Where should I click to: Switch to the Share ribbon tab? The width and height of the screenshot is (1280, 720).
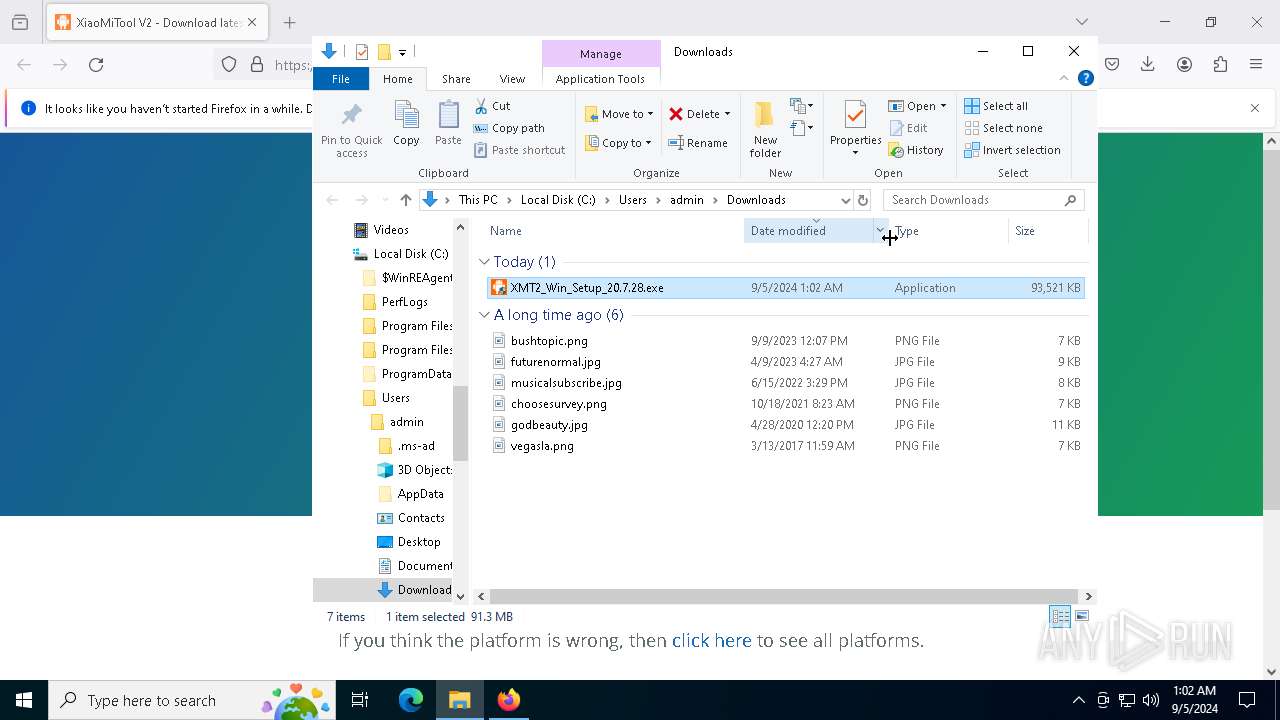[x=456, y=79]
